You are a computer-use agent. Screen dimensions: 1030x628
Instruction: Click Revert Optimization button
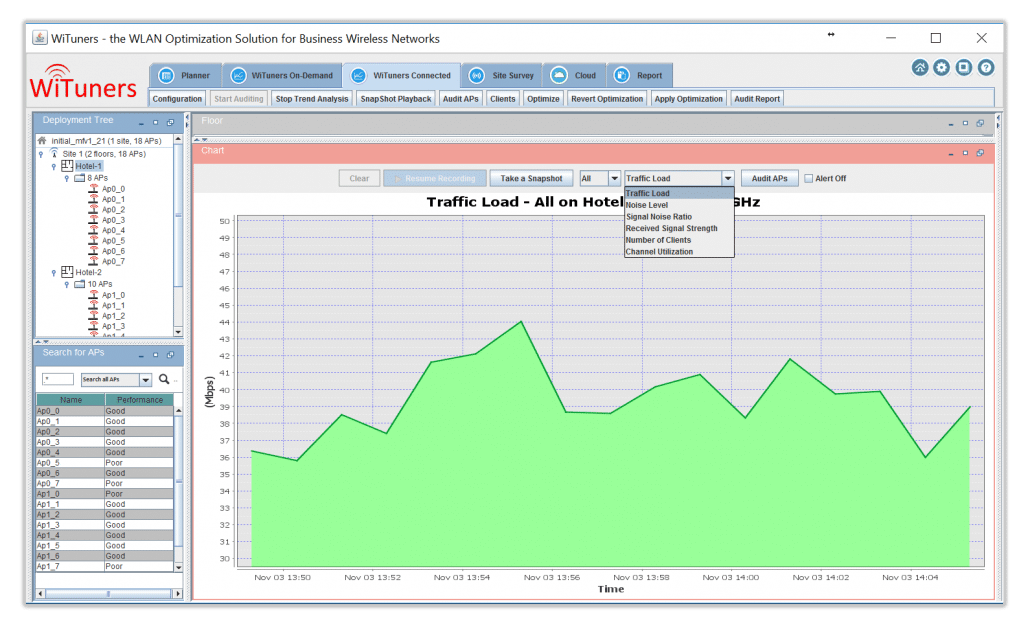(x=607, y=99)
